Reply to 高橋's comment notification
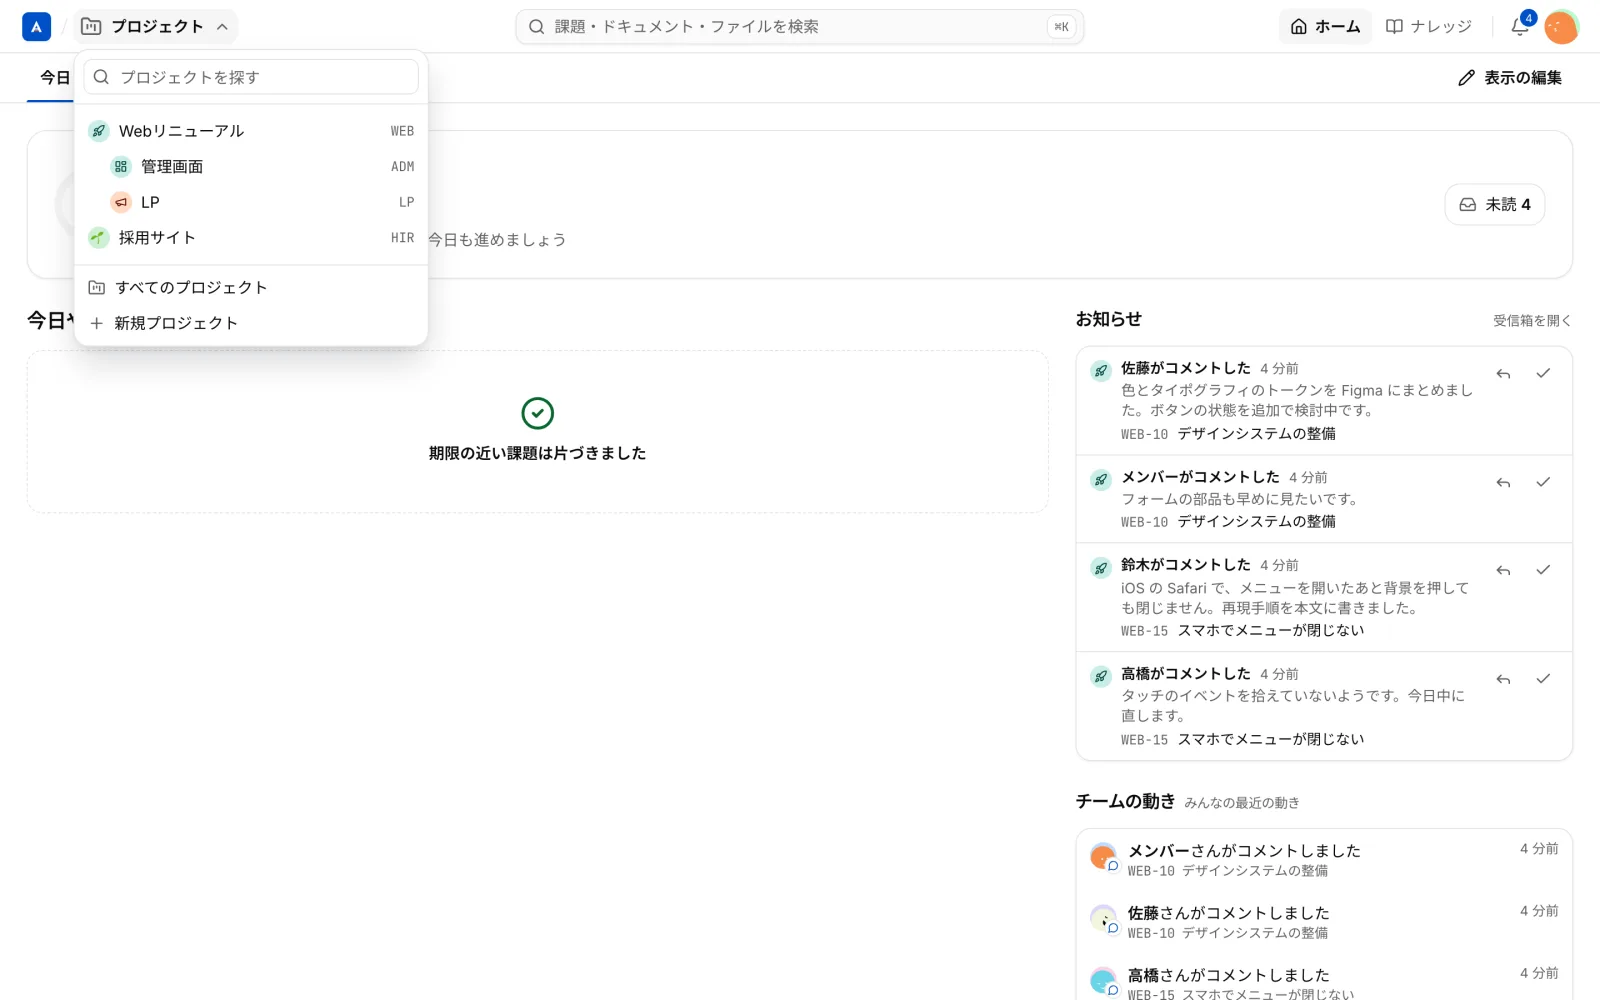The image size is (1600, 1000). pos(1503,680)
